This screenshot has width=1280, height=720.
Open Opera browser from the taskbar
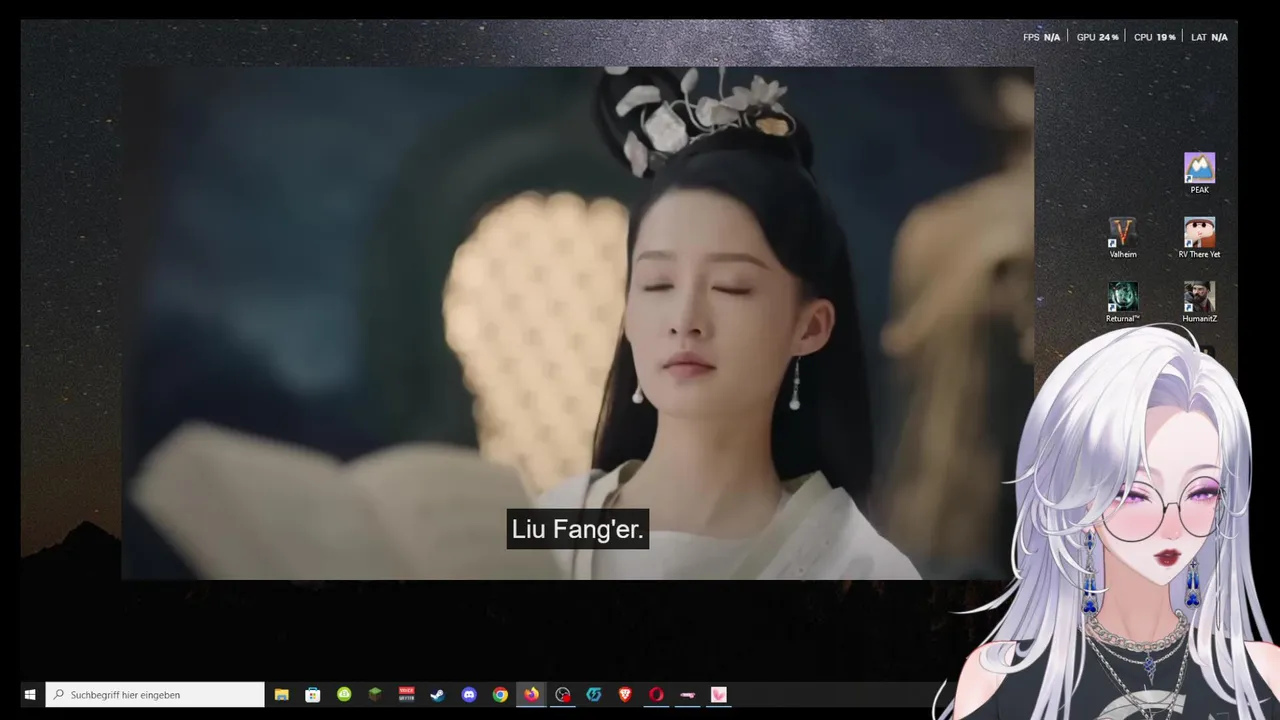point(656,694)
